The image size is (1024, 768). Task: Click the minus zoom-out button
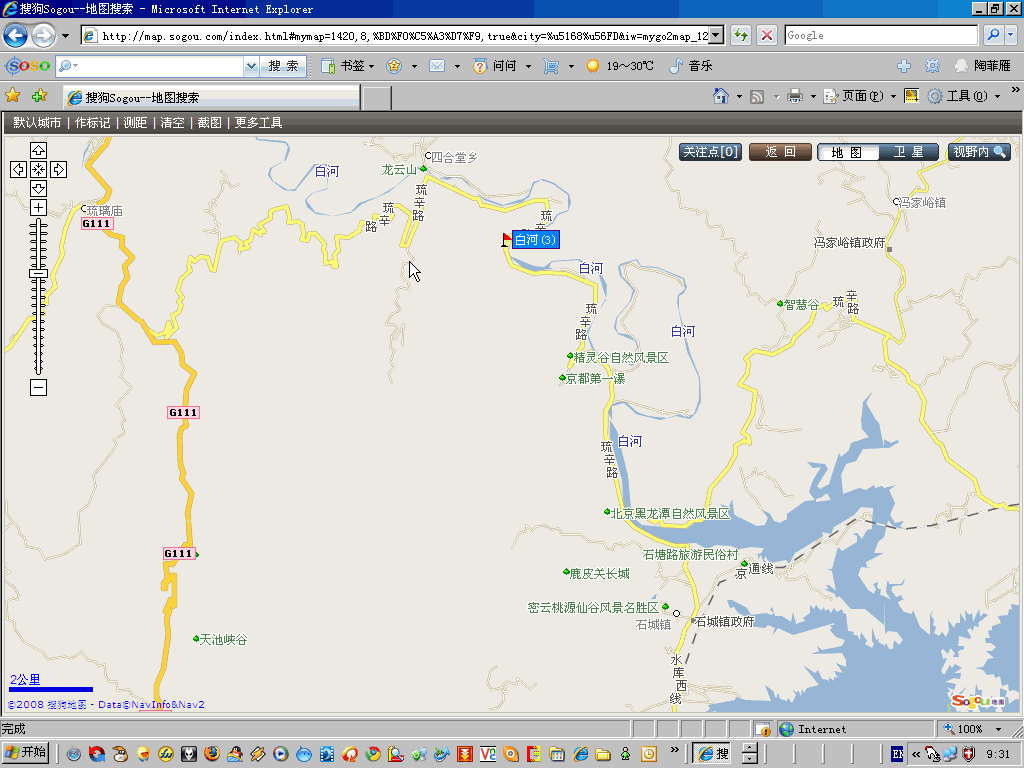click(x=38, y=387)
